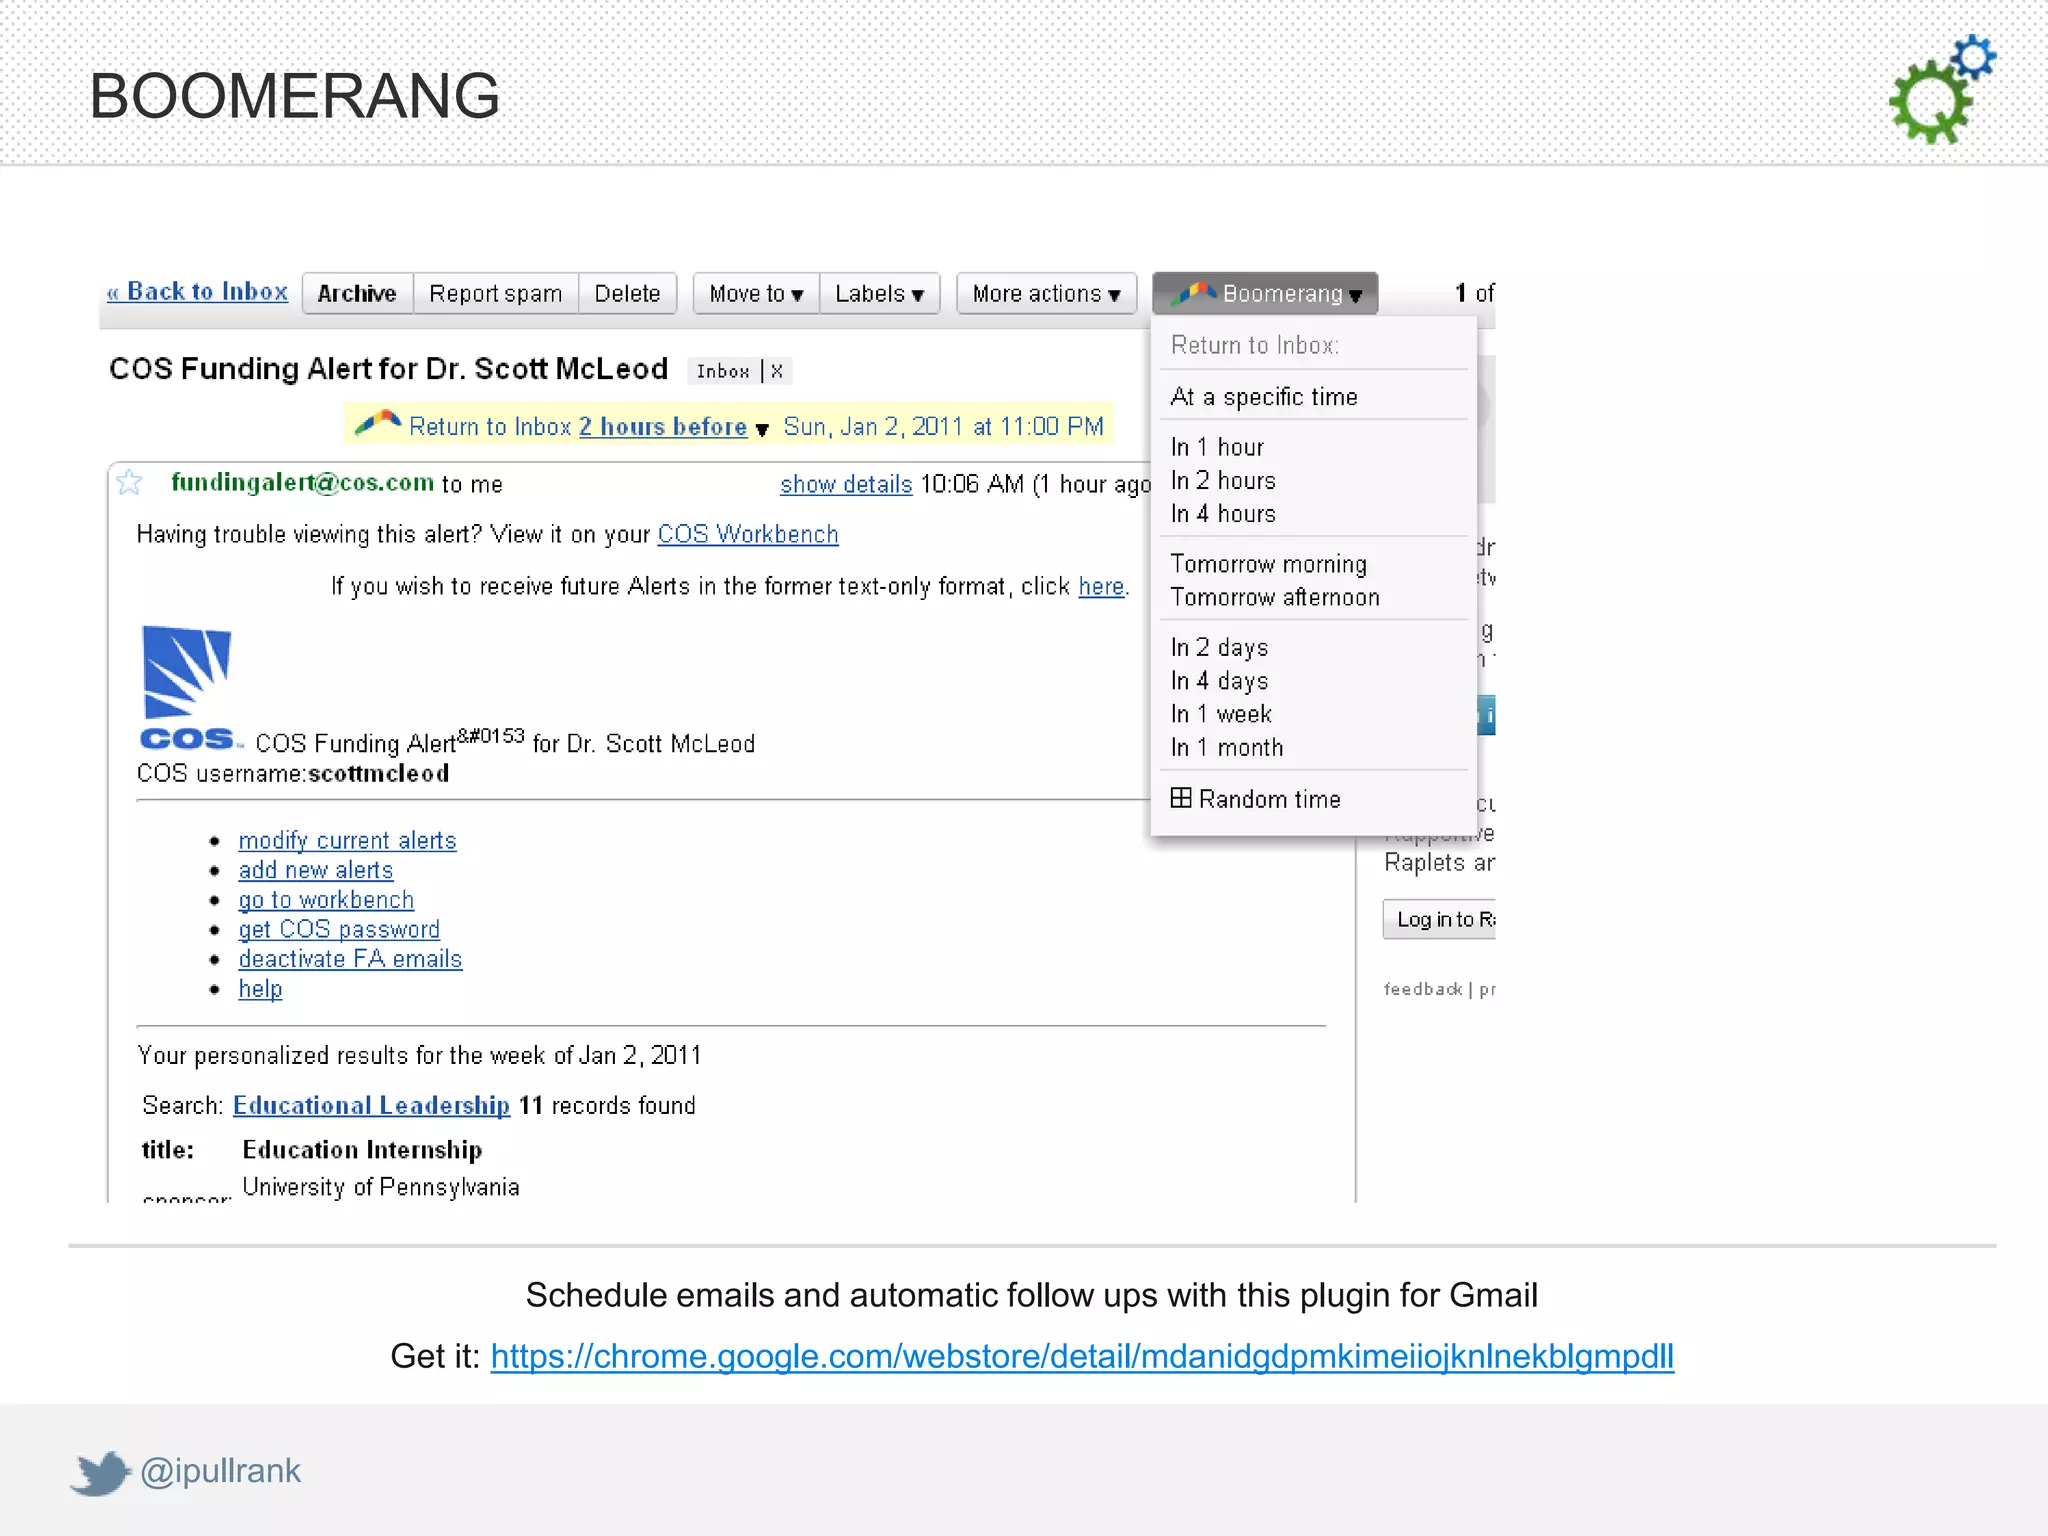Choose Tomorrow morning option
Viewport: 2048px width, 1536px height.
1268,564
